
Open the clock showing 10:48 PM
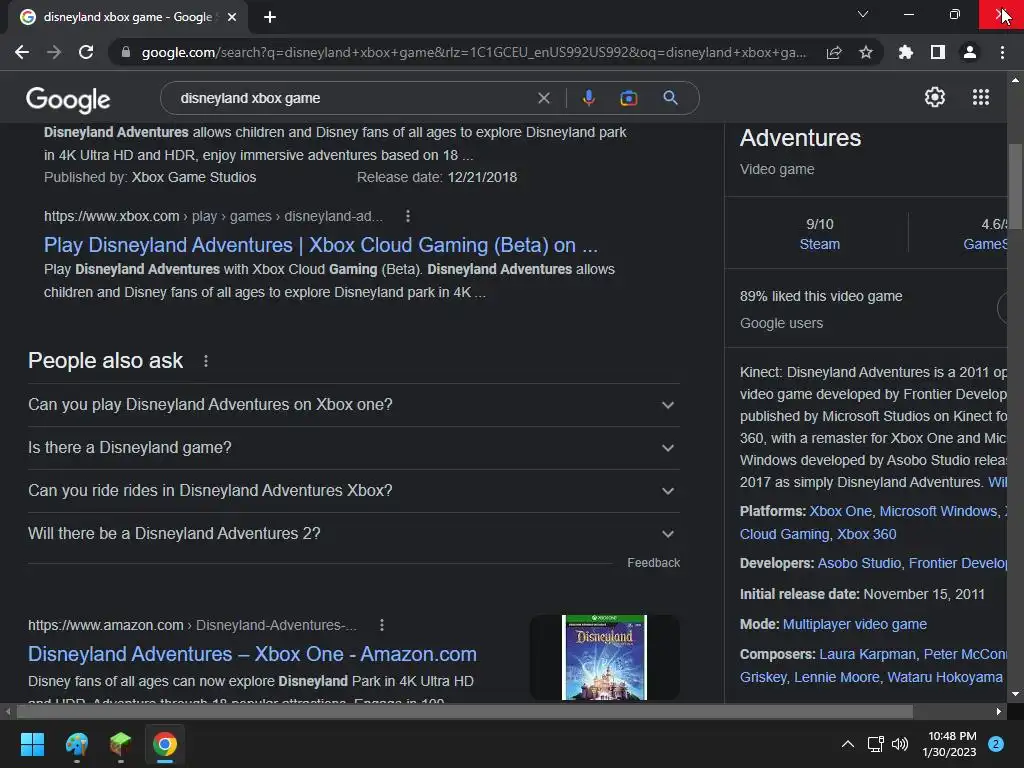[x=950, y=744]
